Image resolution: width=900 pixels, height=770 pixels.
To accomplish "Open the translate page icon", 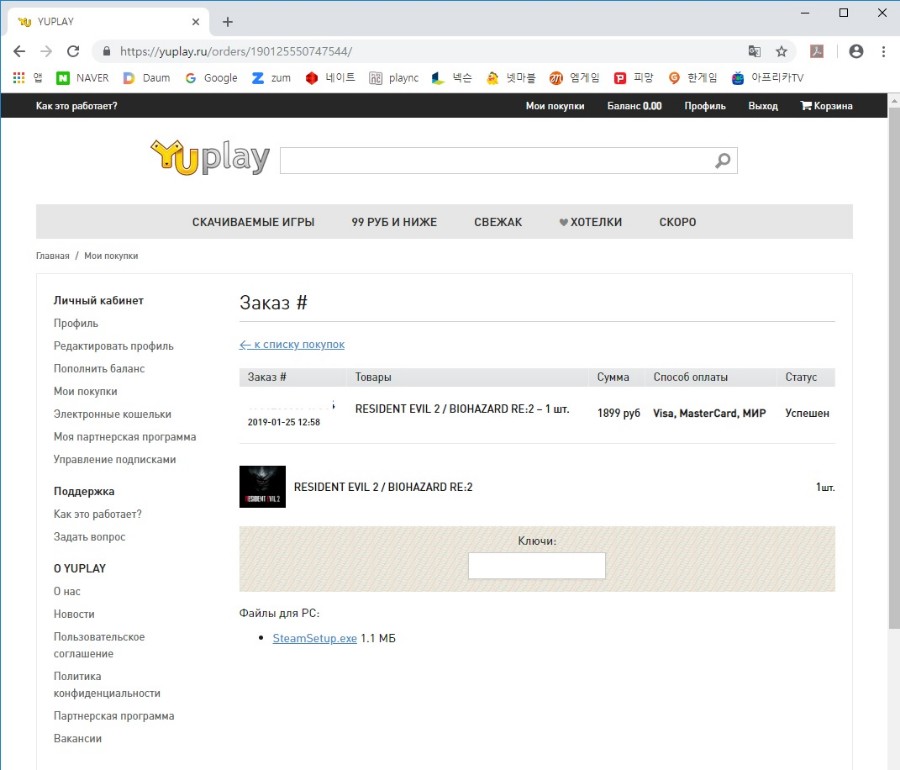I will click(x=754, y=52).
